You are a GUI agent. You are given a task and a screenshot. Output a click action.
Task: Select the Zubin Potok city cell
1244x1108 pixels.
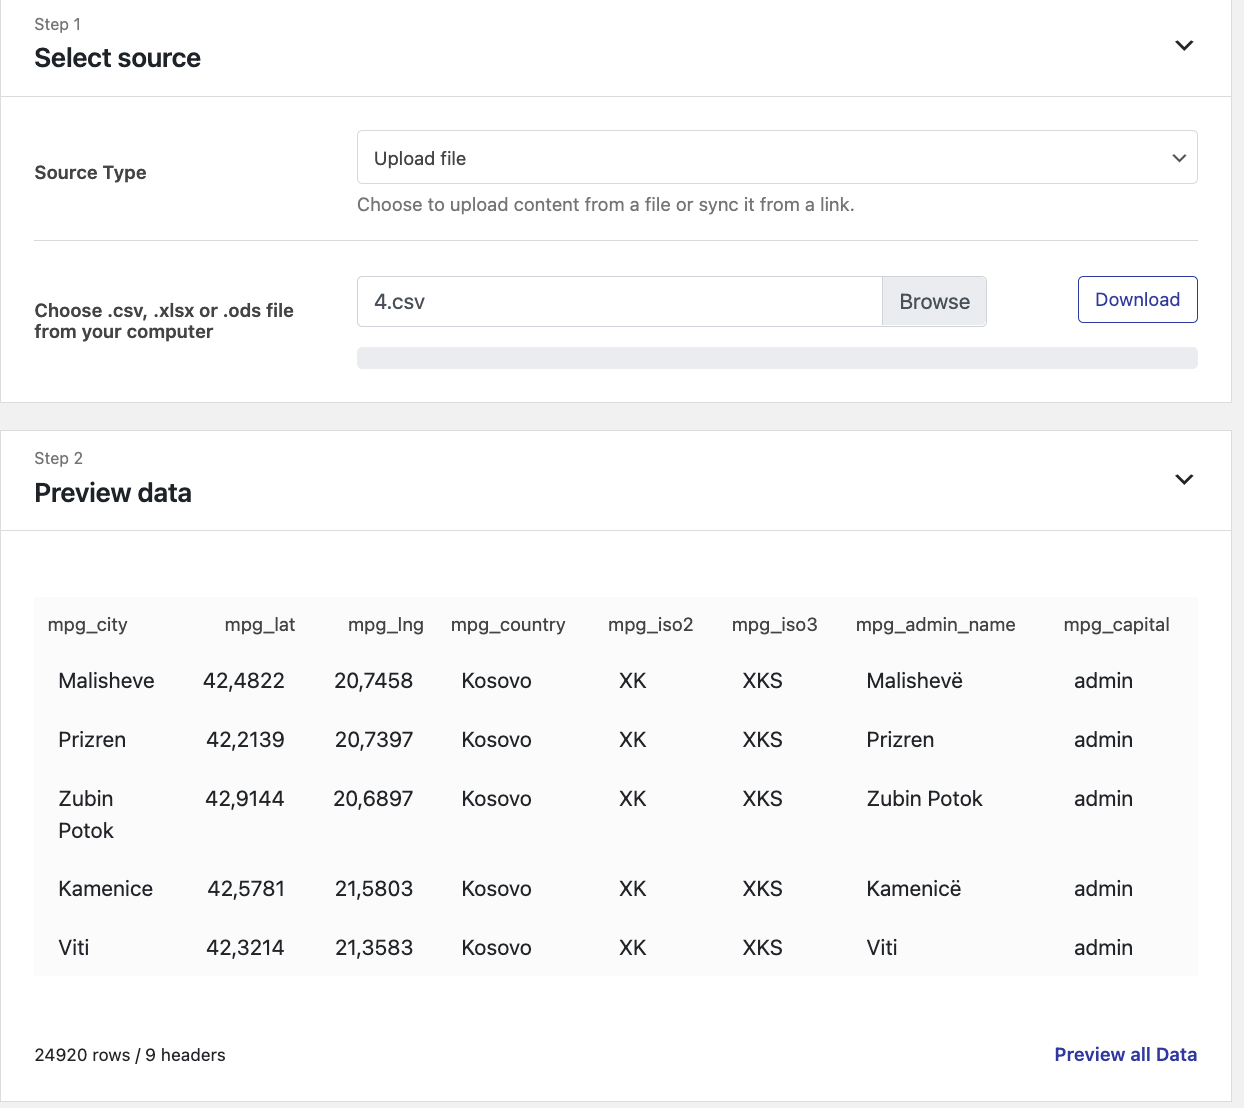(86, 814)
